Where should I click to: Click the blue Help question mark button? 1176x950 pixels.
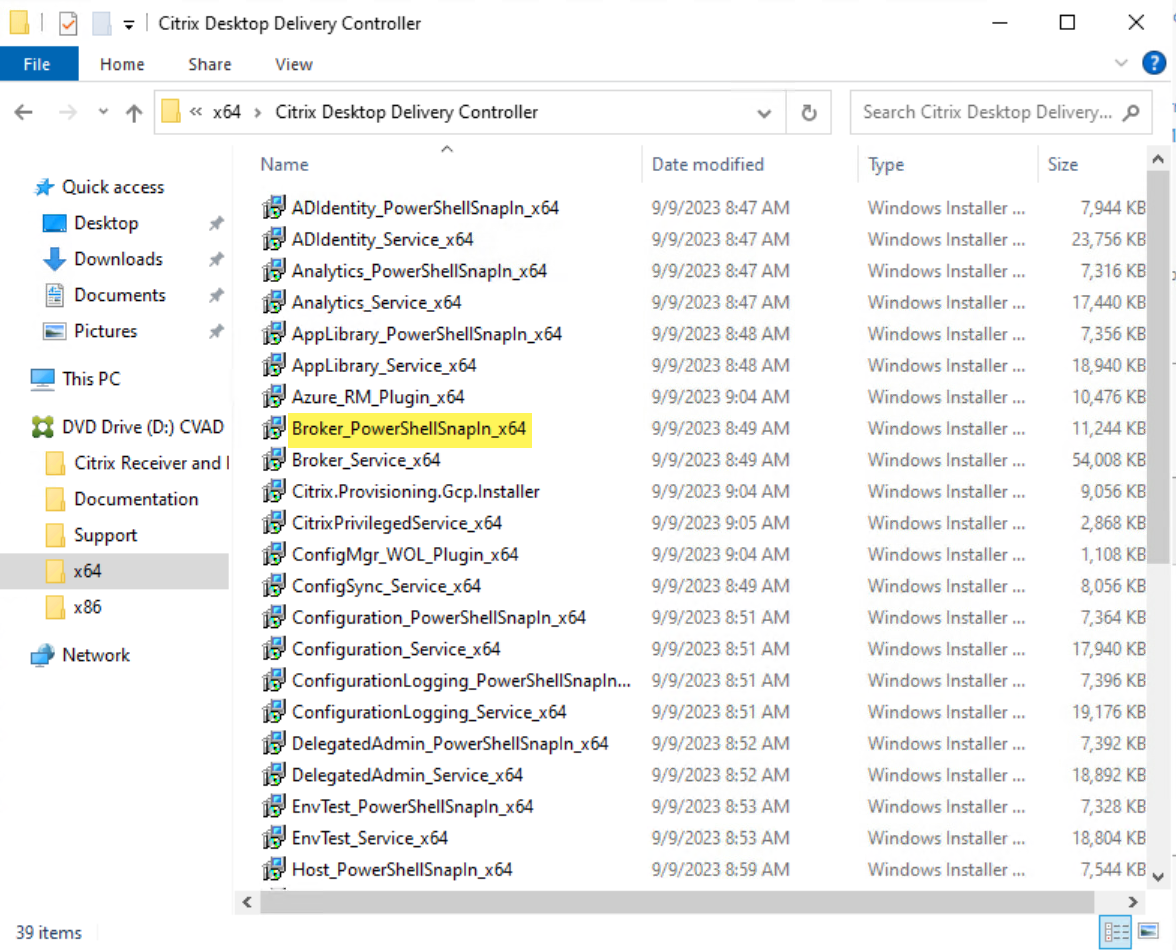pyautogui.click(x=1154, y=63)
